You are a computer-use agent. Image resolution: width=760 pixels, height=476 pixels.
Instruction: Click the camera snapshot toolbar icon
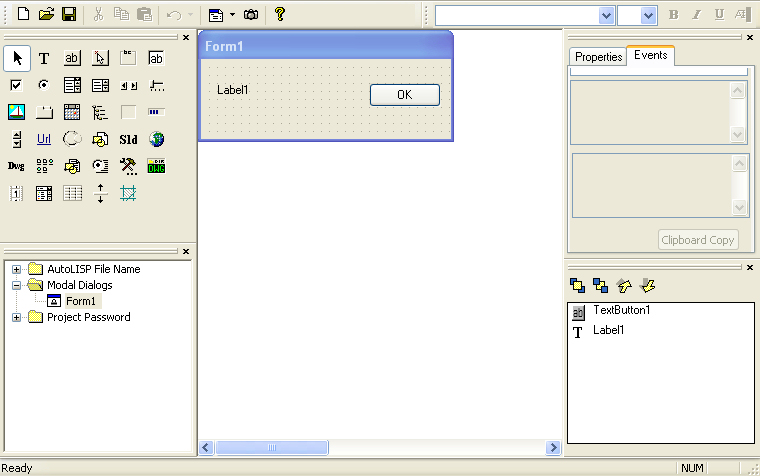click(x=251, y=15)
